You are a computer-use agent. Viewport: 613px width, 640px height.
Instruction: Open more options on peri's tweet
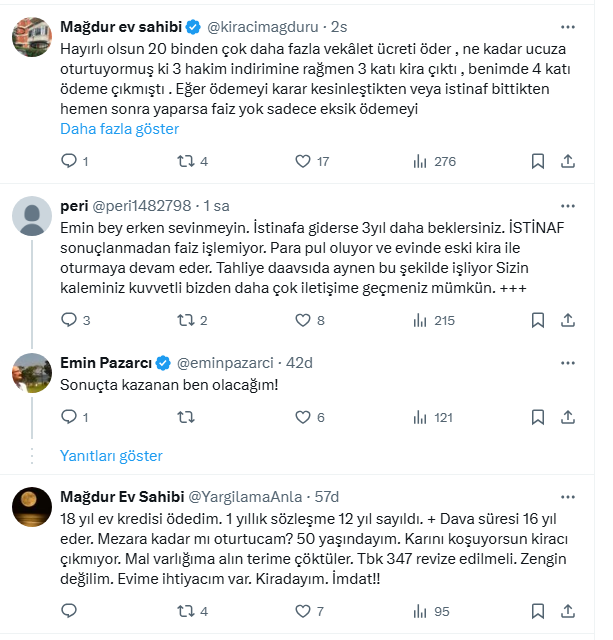568,206
